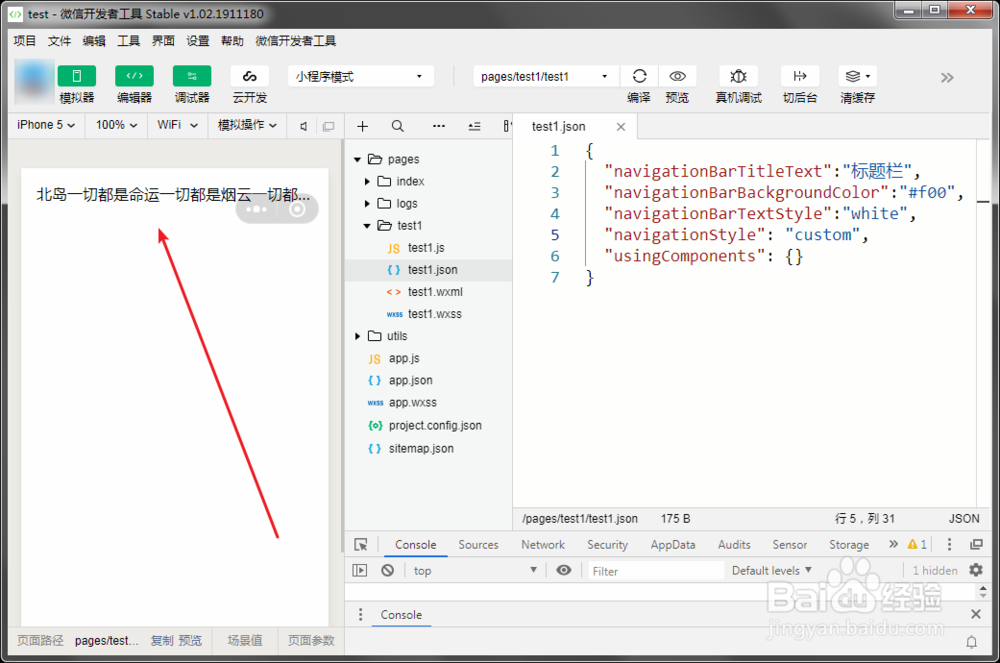Click the warning count indicator
The height and width of the screenshot is (663, 1000).
pyautogui.click(x=917, y=544)
